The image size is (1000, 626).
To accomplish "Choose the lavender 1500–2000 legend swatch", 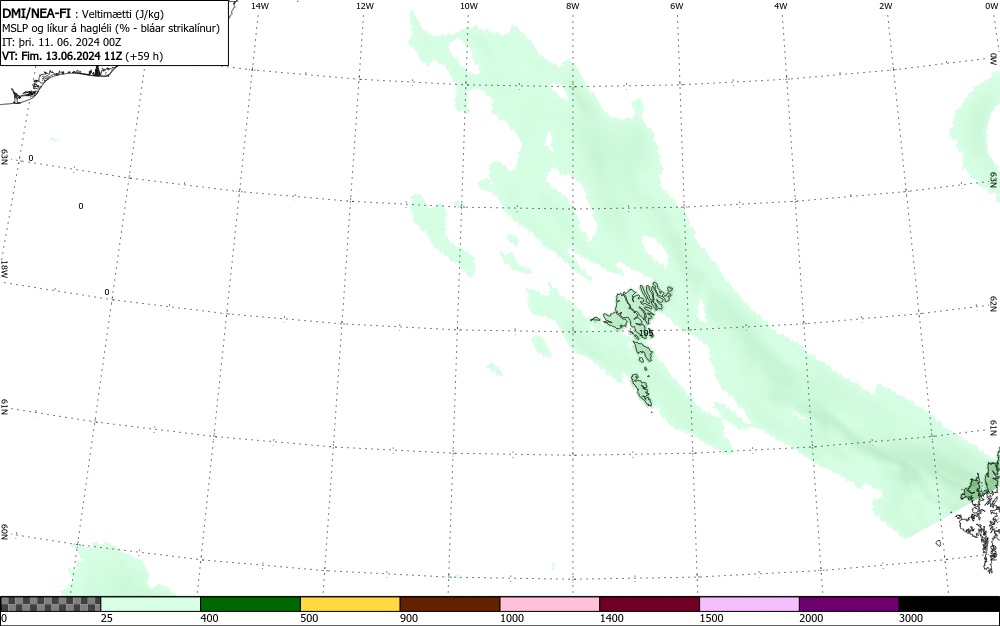I will point(749,604).
